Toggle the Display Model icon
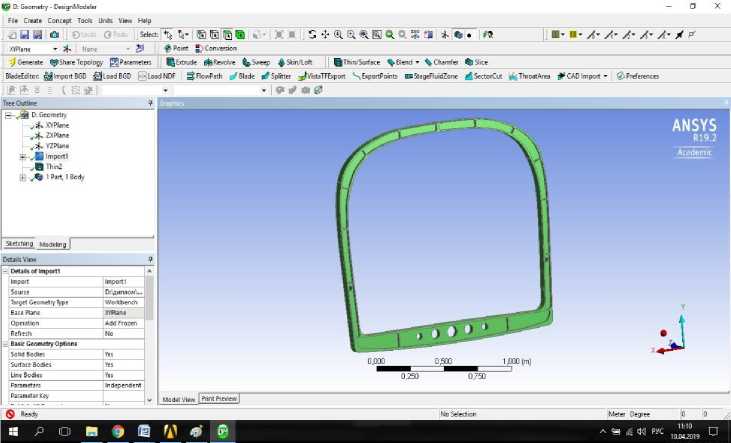731x443 pixels. tap(458, 35)
